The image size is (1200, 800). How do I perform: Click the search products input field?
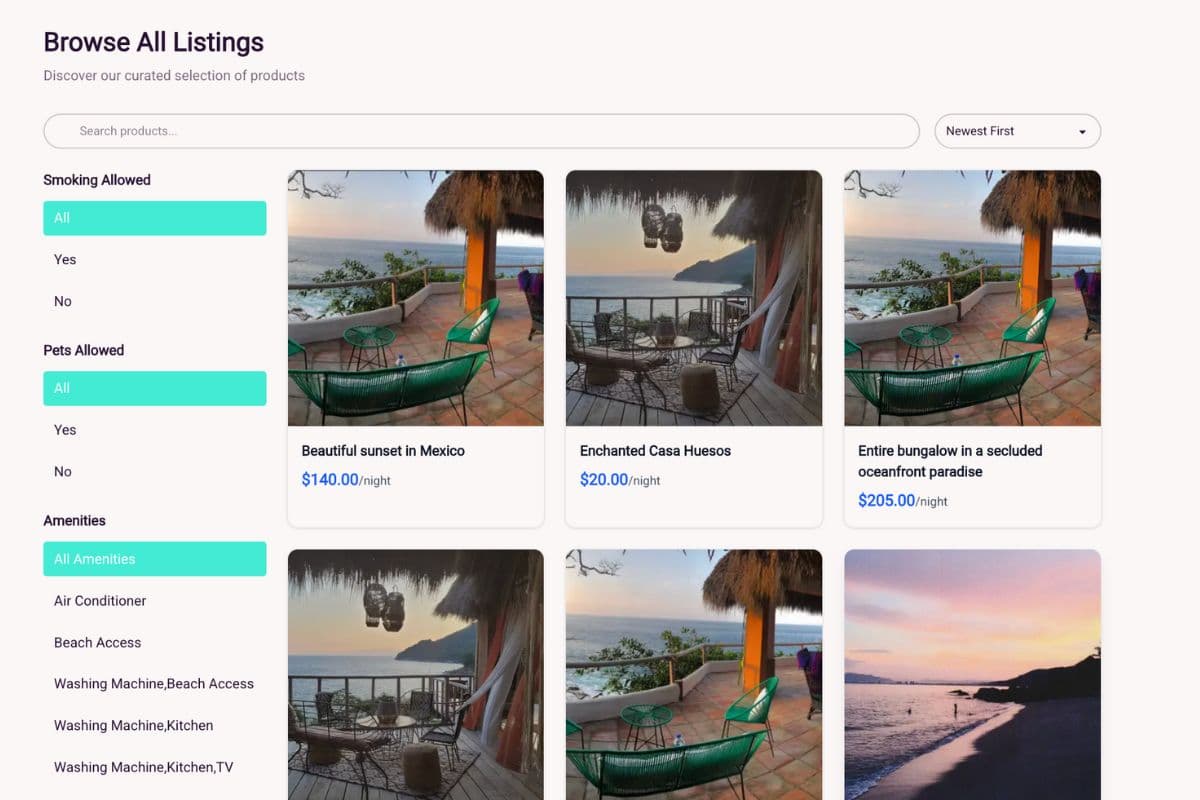click(480, 131)
